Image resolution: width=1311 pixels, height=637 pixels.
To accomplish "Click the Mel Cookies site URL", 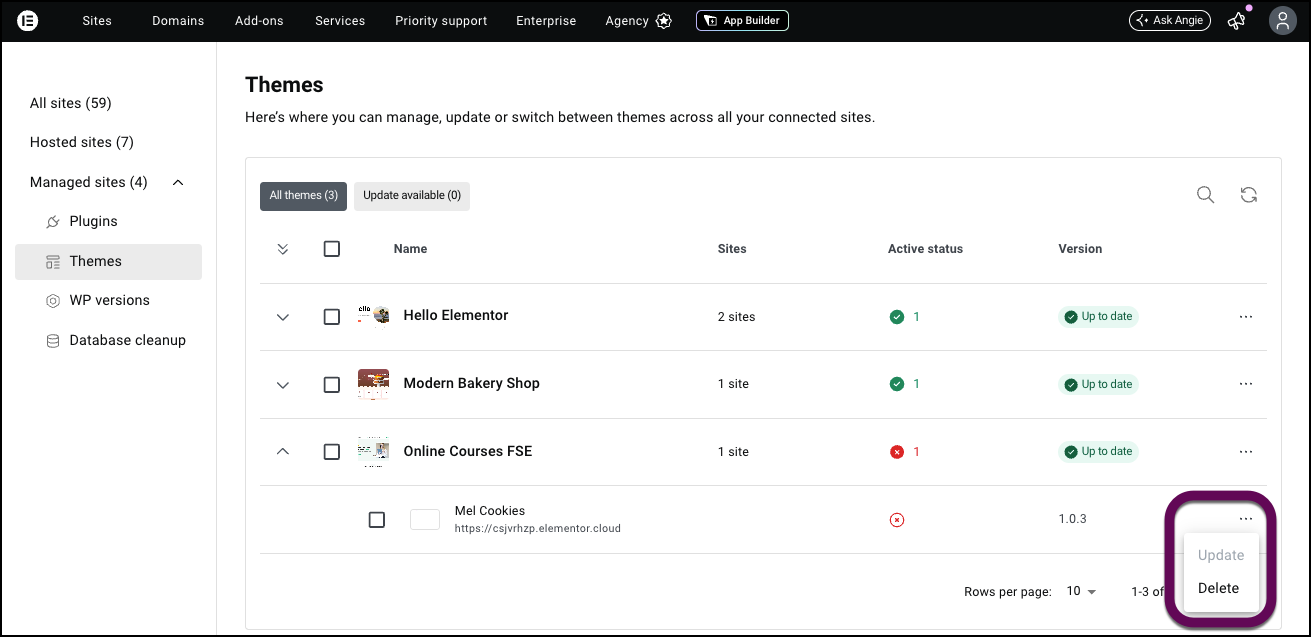I will (537, 529).
